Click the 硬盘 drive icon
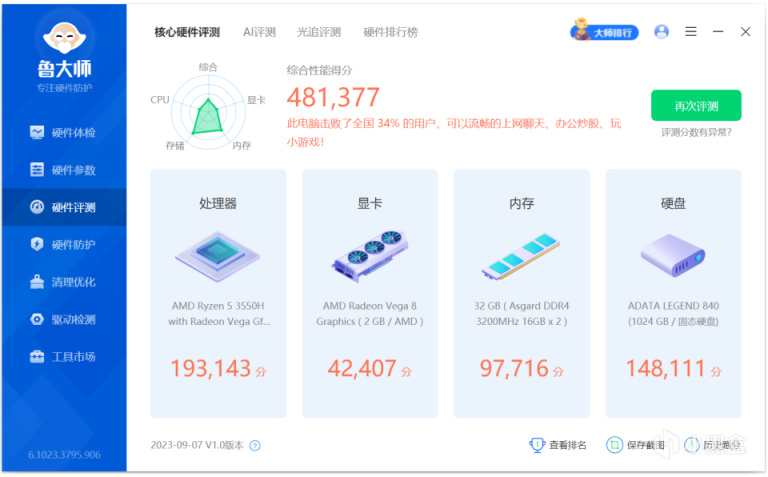Image resolution: width=768 pixels, height=477 pixels. (673, 255)
